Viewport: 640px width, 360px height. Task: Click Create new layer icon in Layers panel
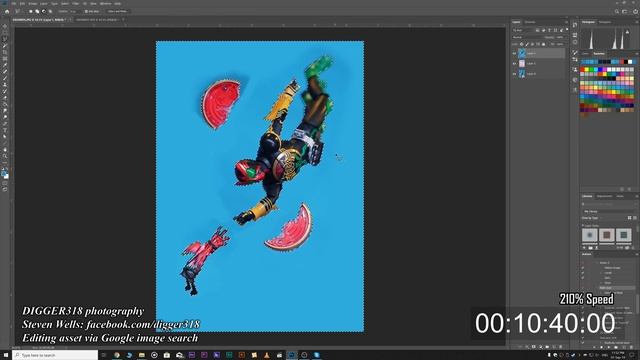click(x=554, y=347)
